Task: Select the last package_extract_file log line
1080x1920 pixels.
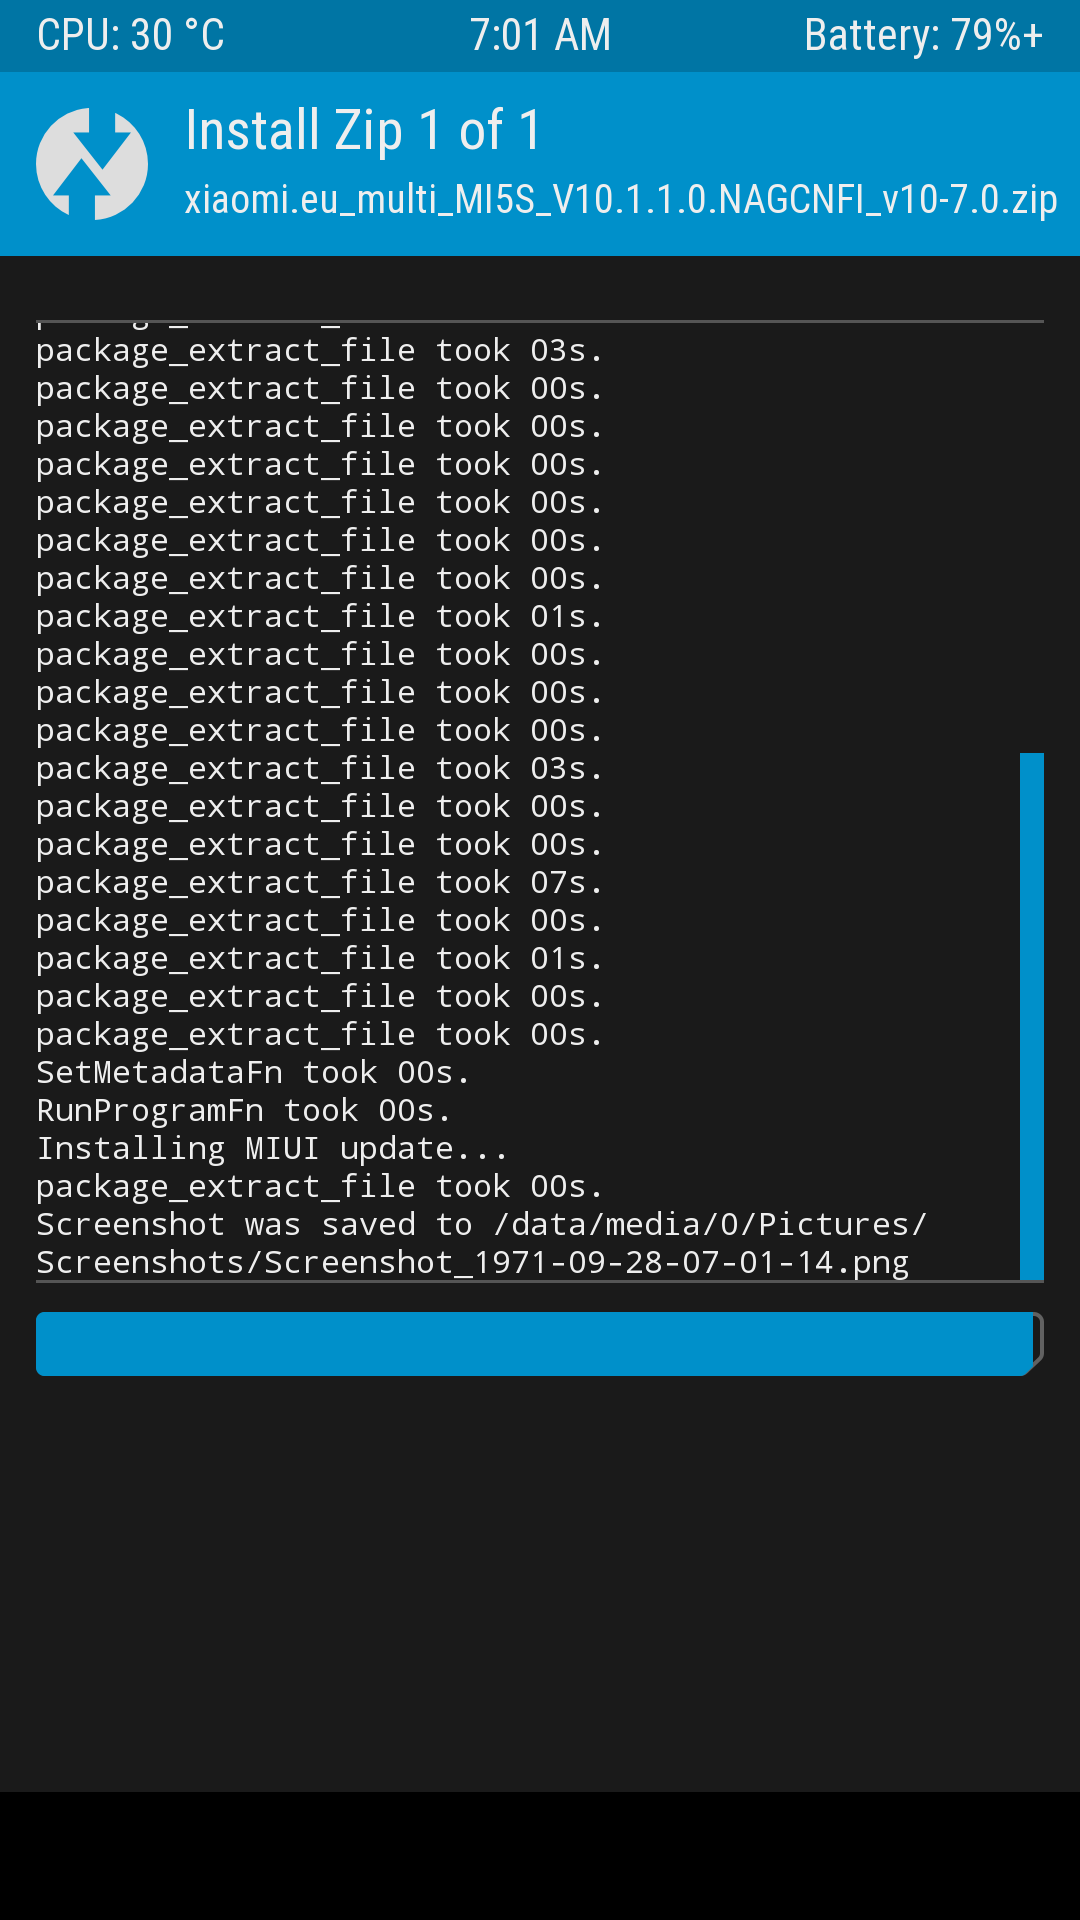Action: coord(320,1186)
